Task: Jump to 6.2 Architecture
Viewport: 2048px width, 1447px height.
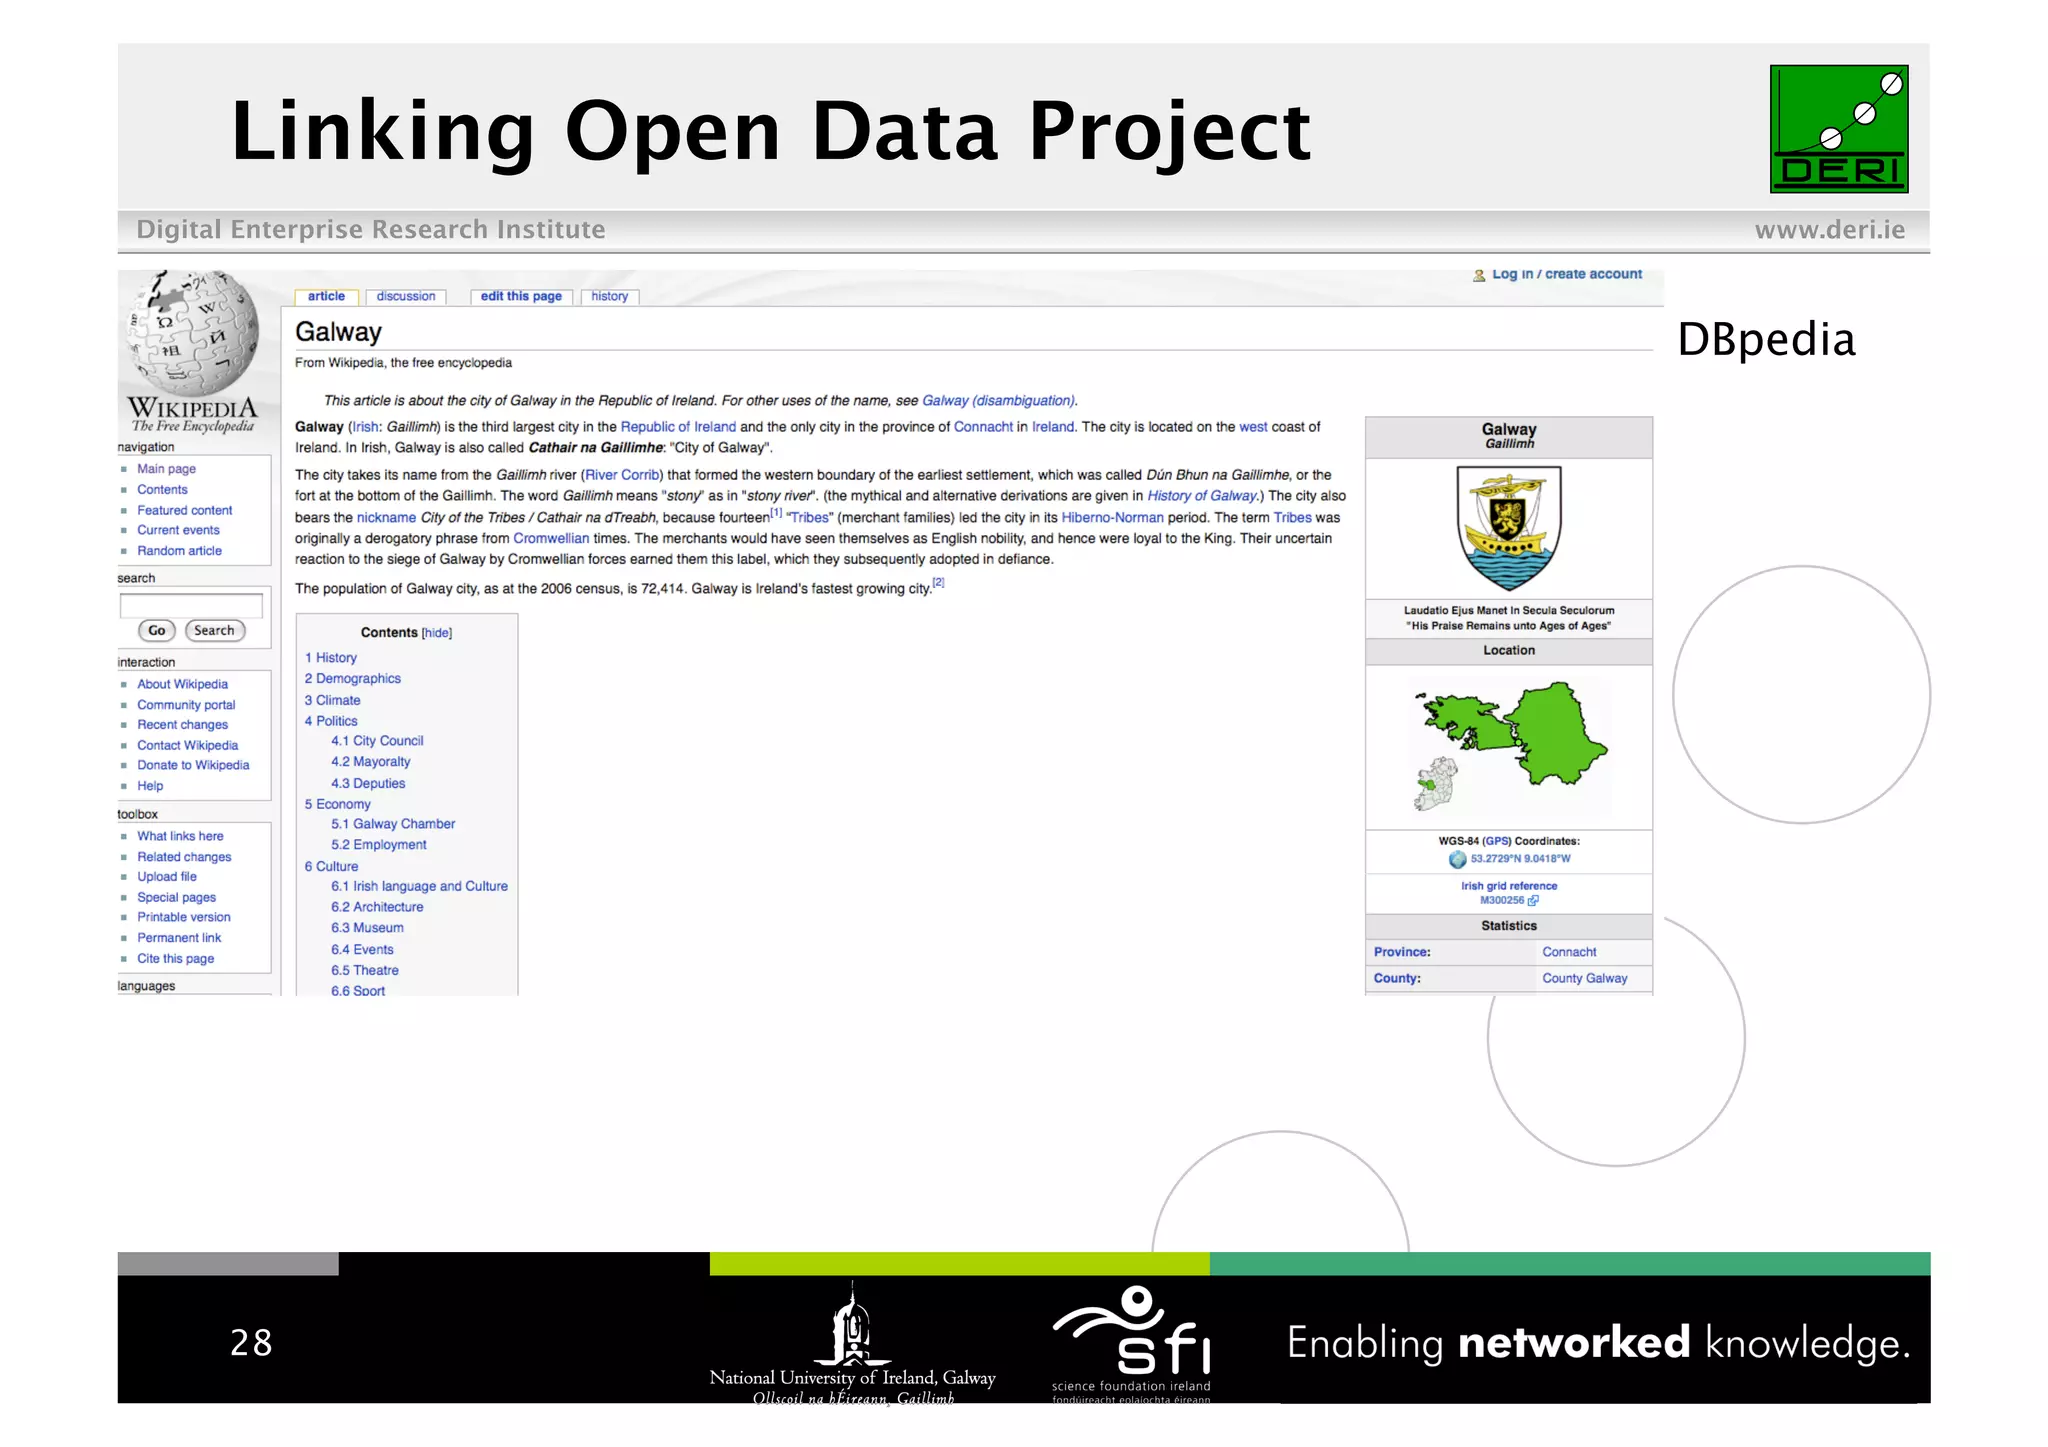Action: 377,907
